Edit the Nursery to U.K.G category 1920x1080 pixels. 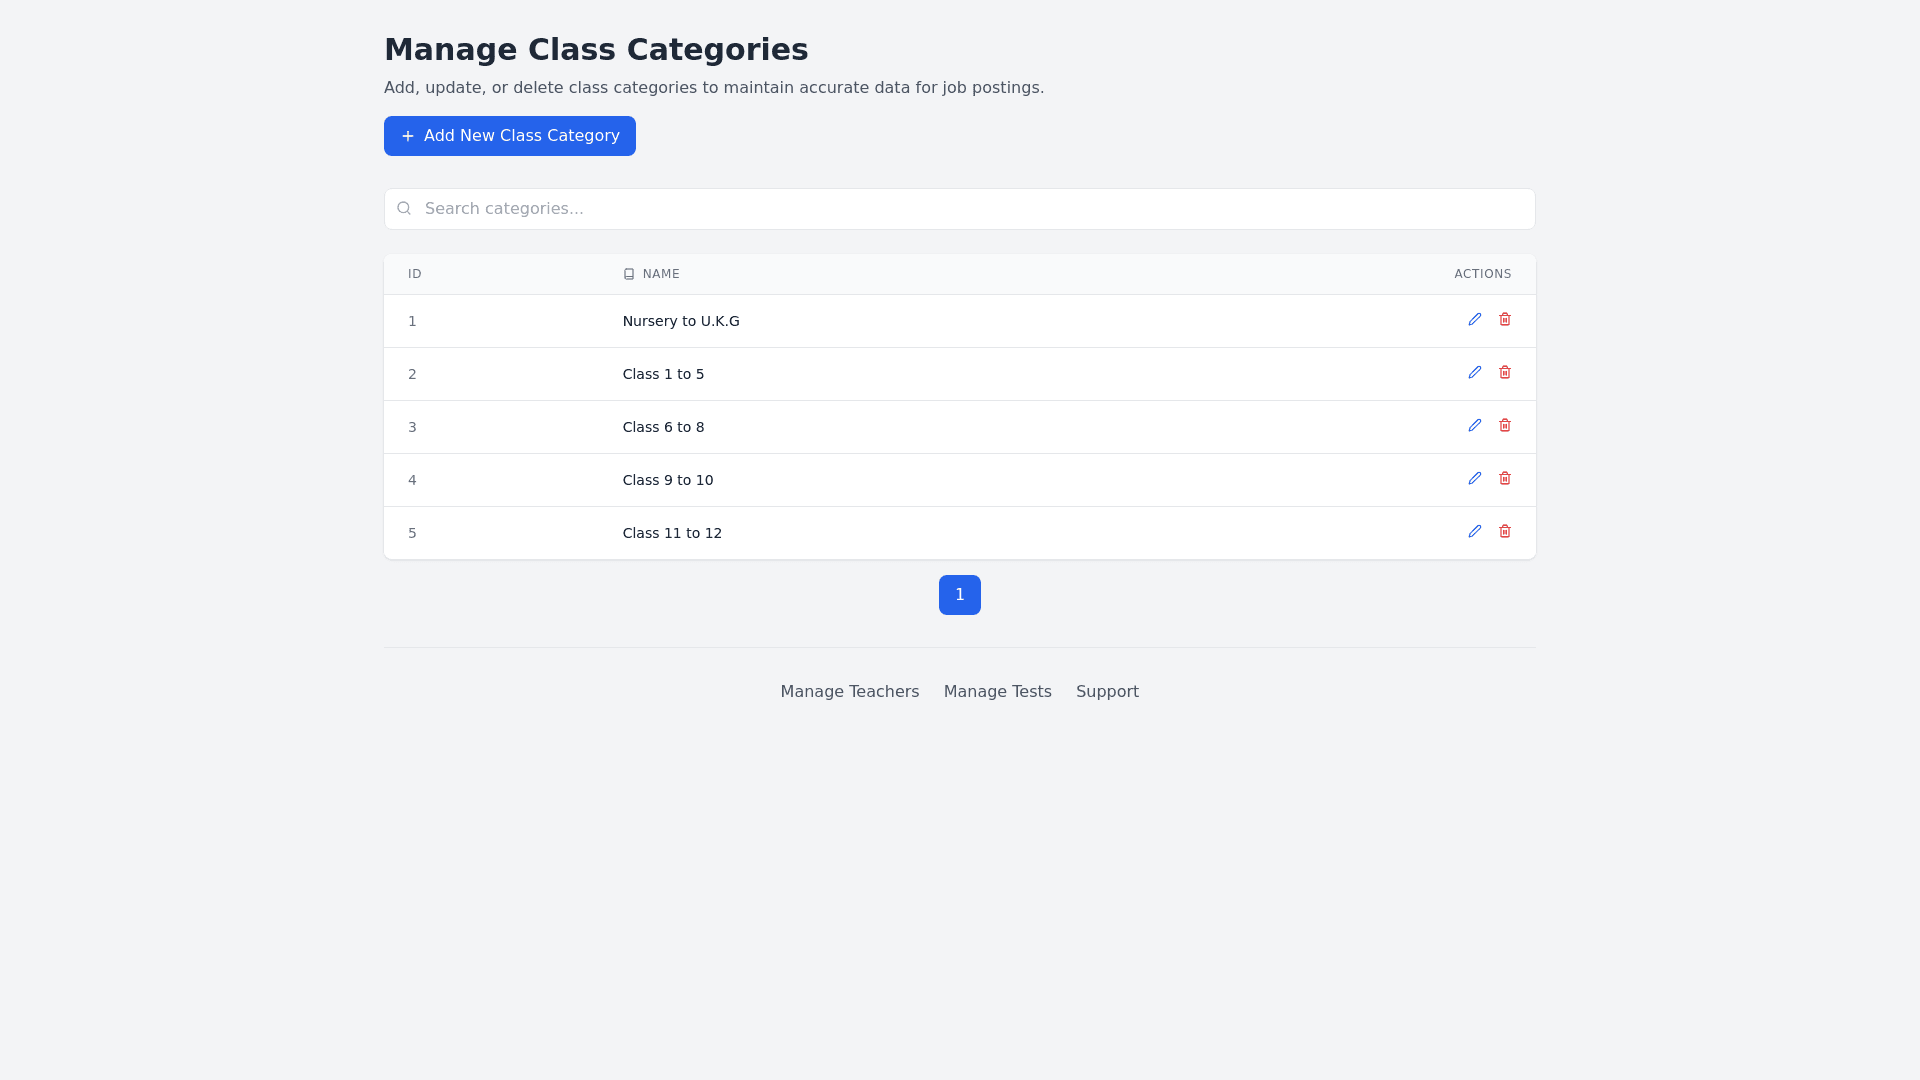(x=1474, y=320)
